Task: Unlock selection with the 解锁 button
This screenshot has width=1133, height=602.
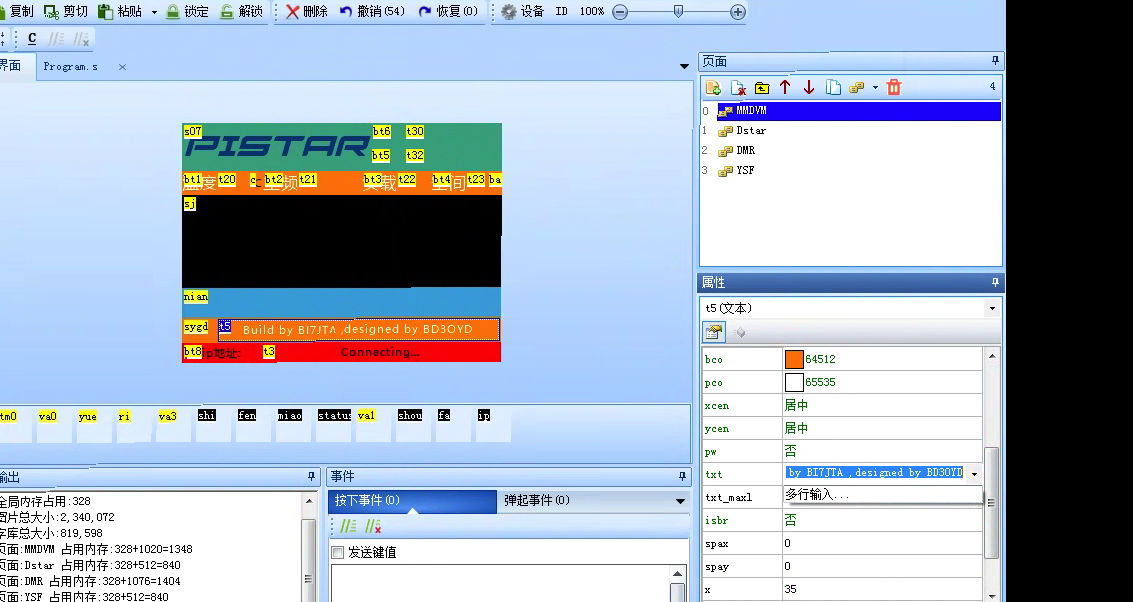Action: [x=241, y=12]
